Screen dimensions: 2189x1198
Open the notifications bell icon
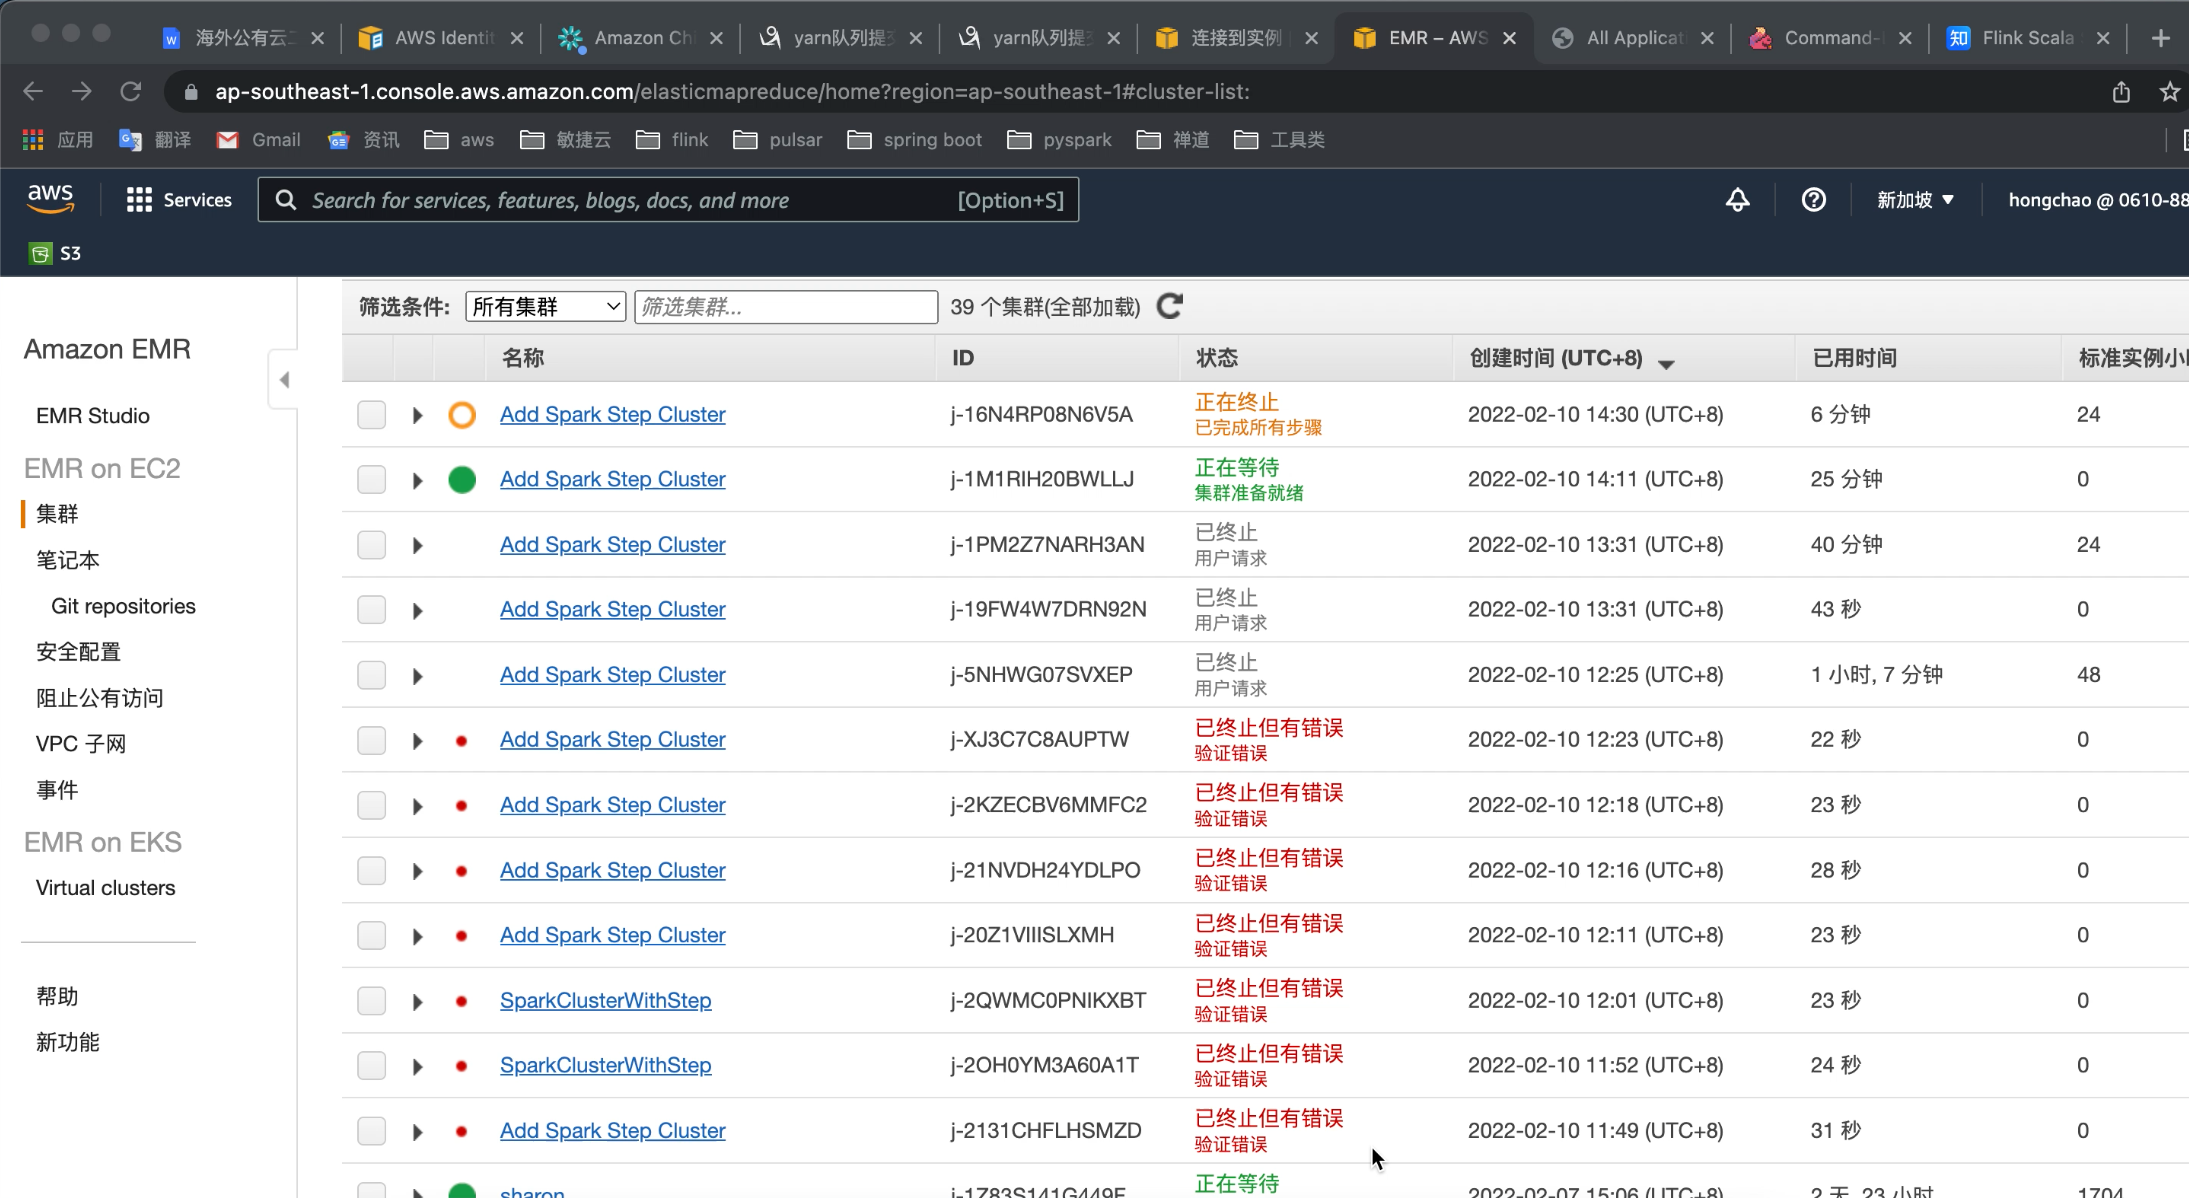click(1737, 200)
